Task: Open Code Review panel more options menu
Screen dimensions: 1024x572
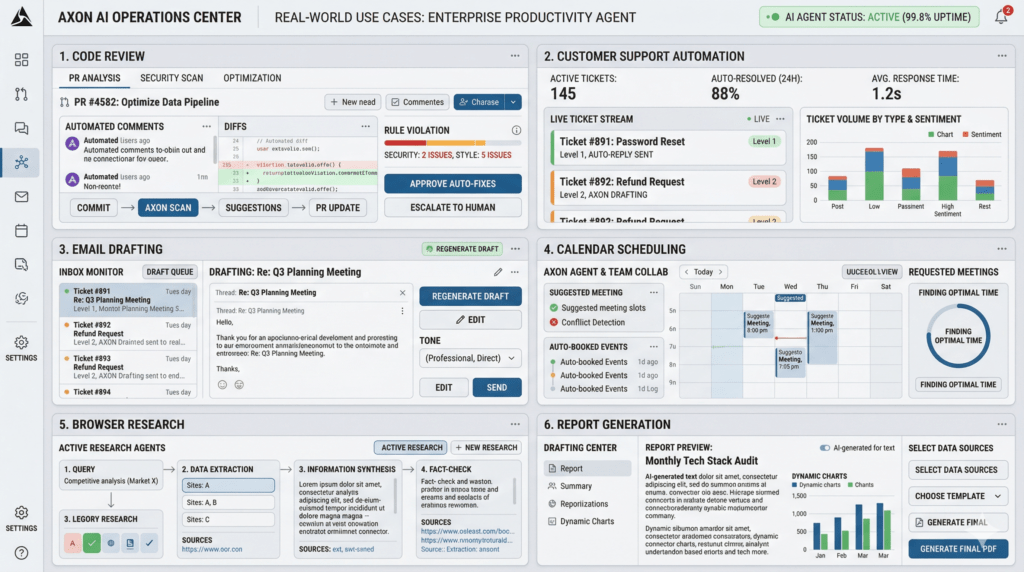Action: [x=515, y=56]
